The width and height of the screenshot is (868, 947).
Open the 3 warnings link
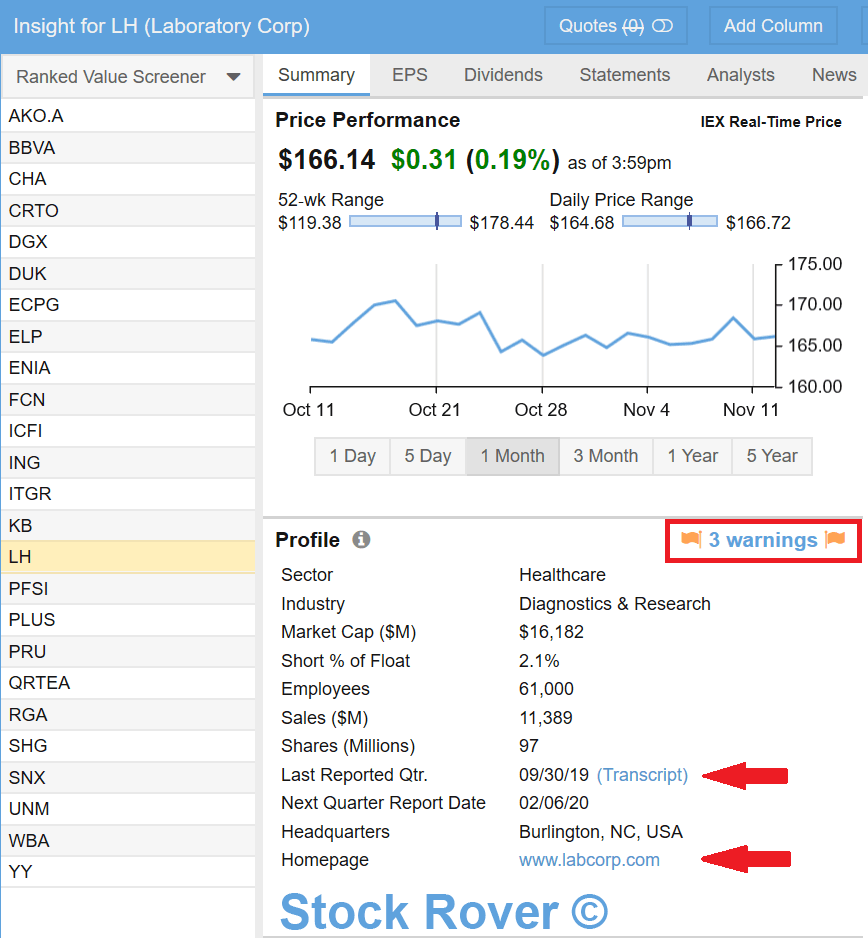coord(763,540)
